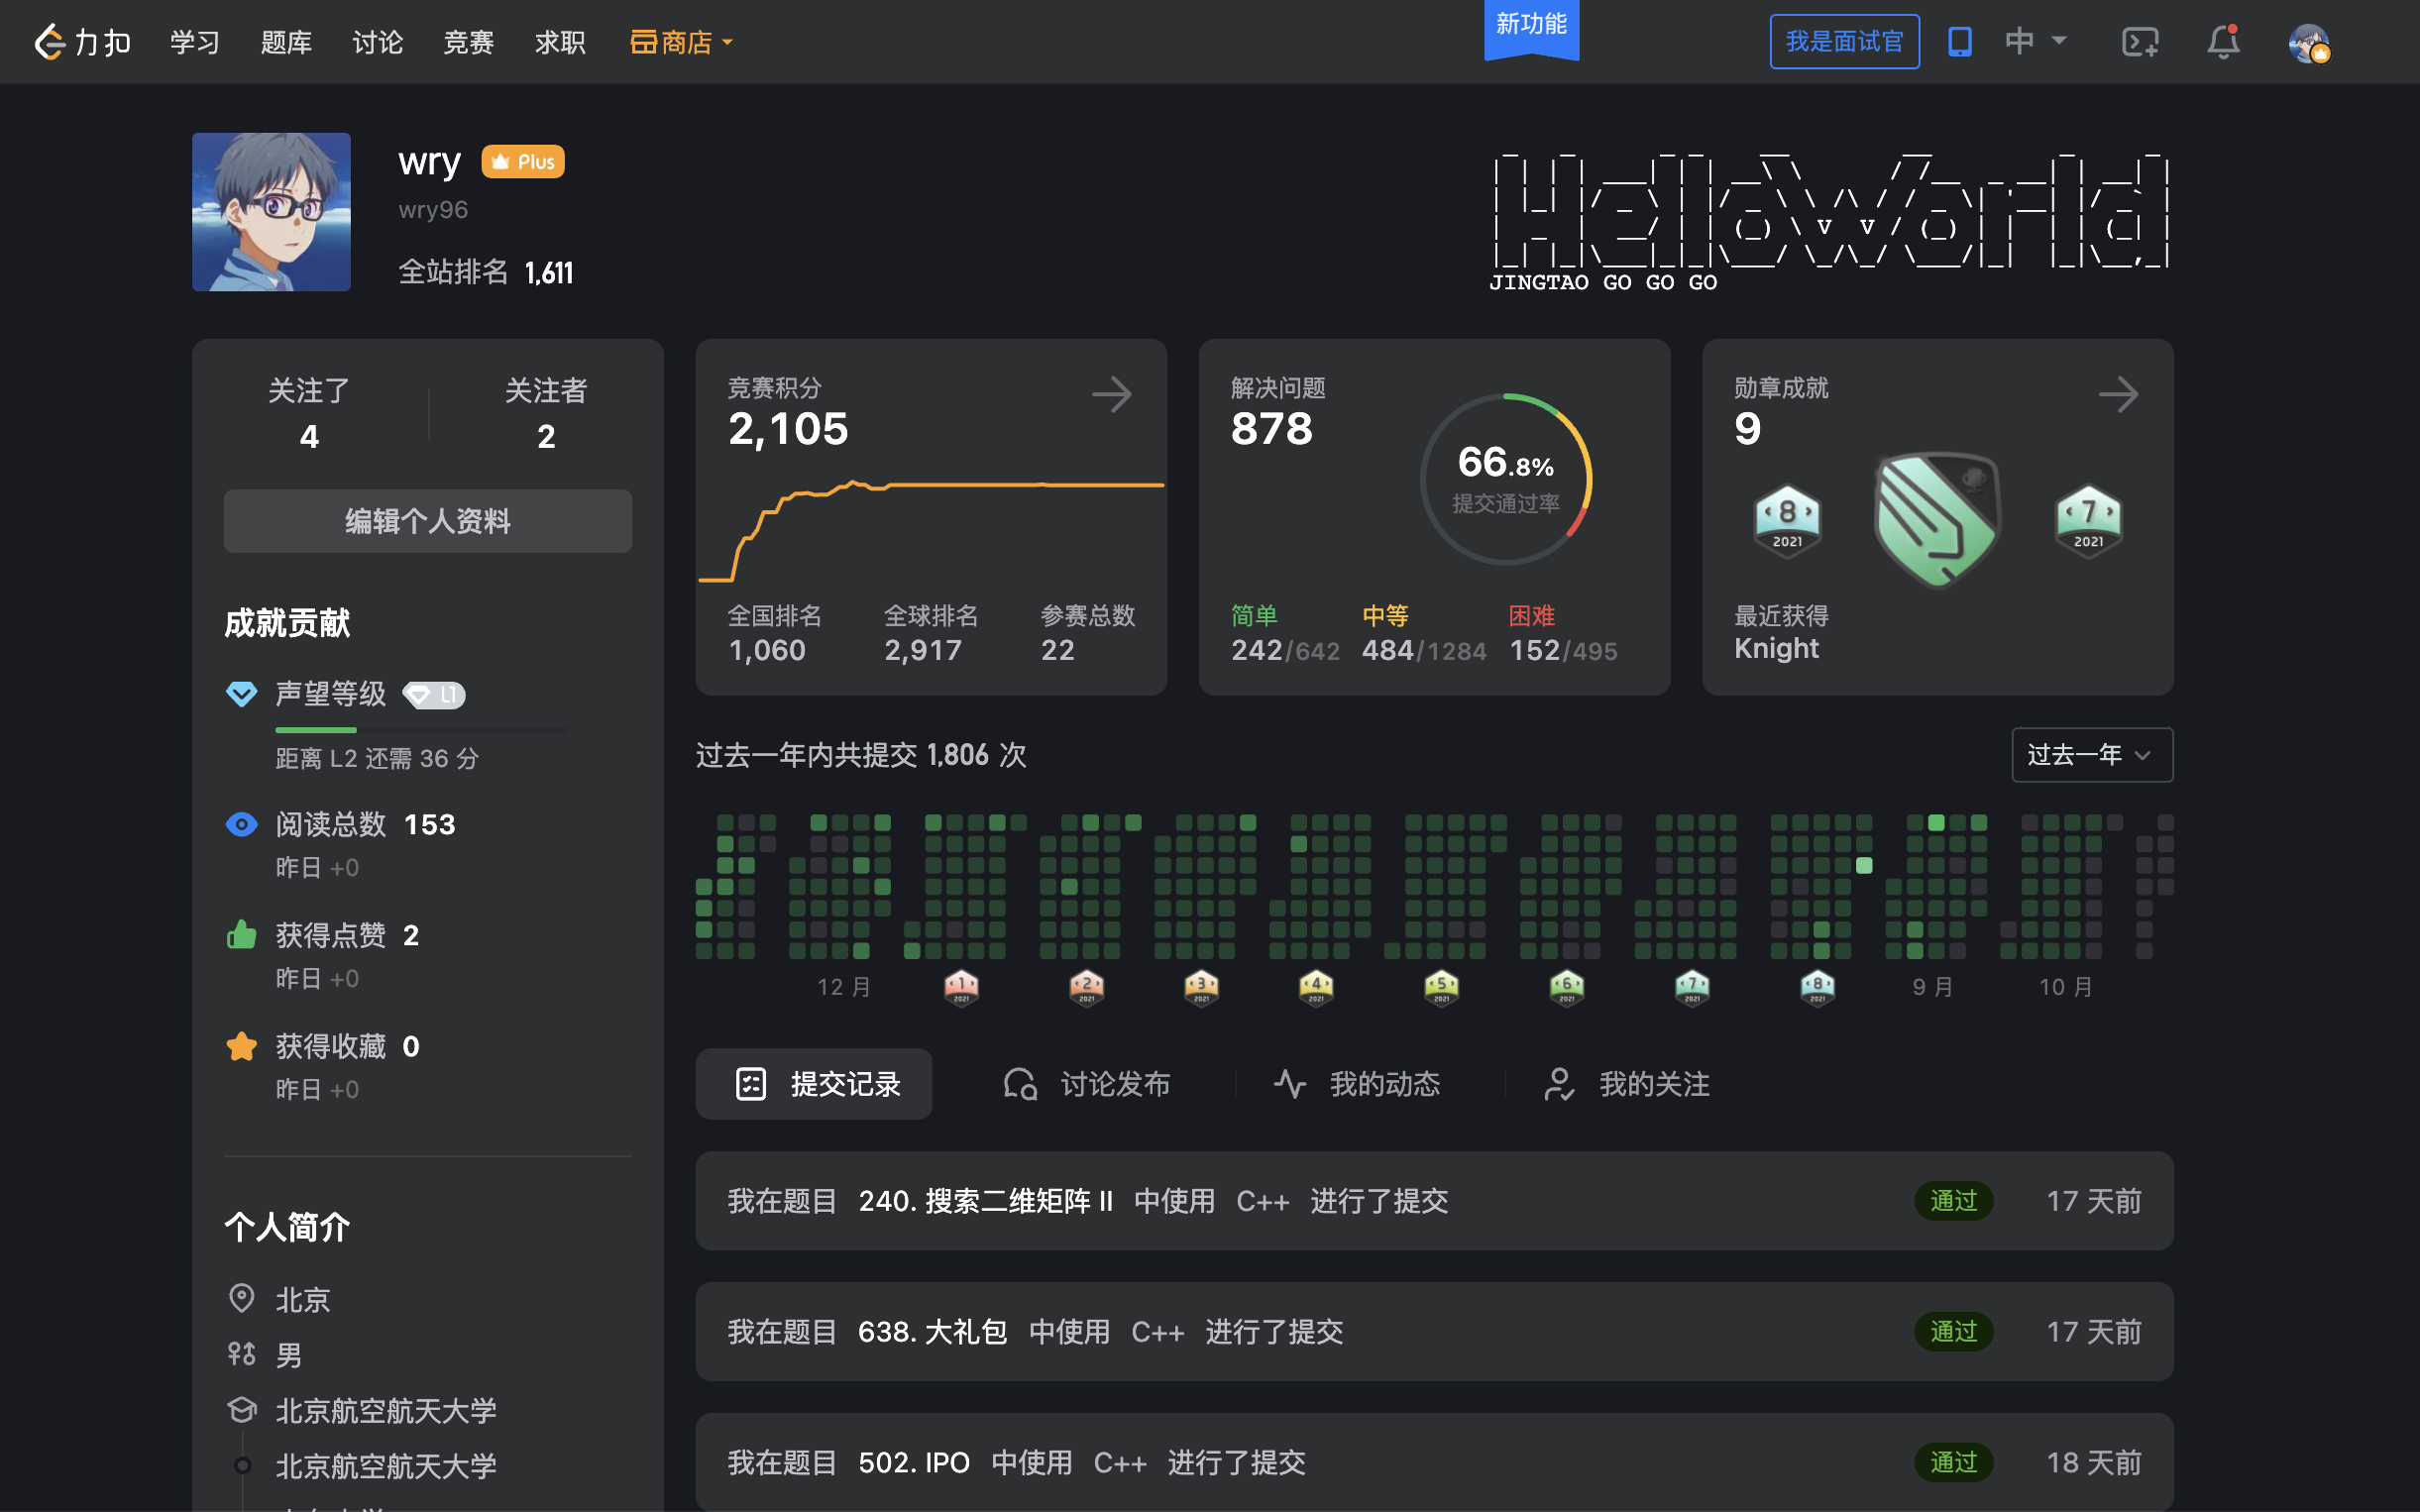This screenshot has width=2420, height=1512.
Task: Click the January 2021 month badge under heatmap
Action: tap(961, 988)
